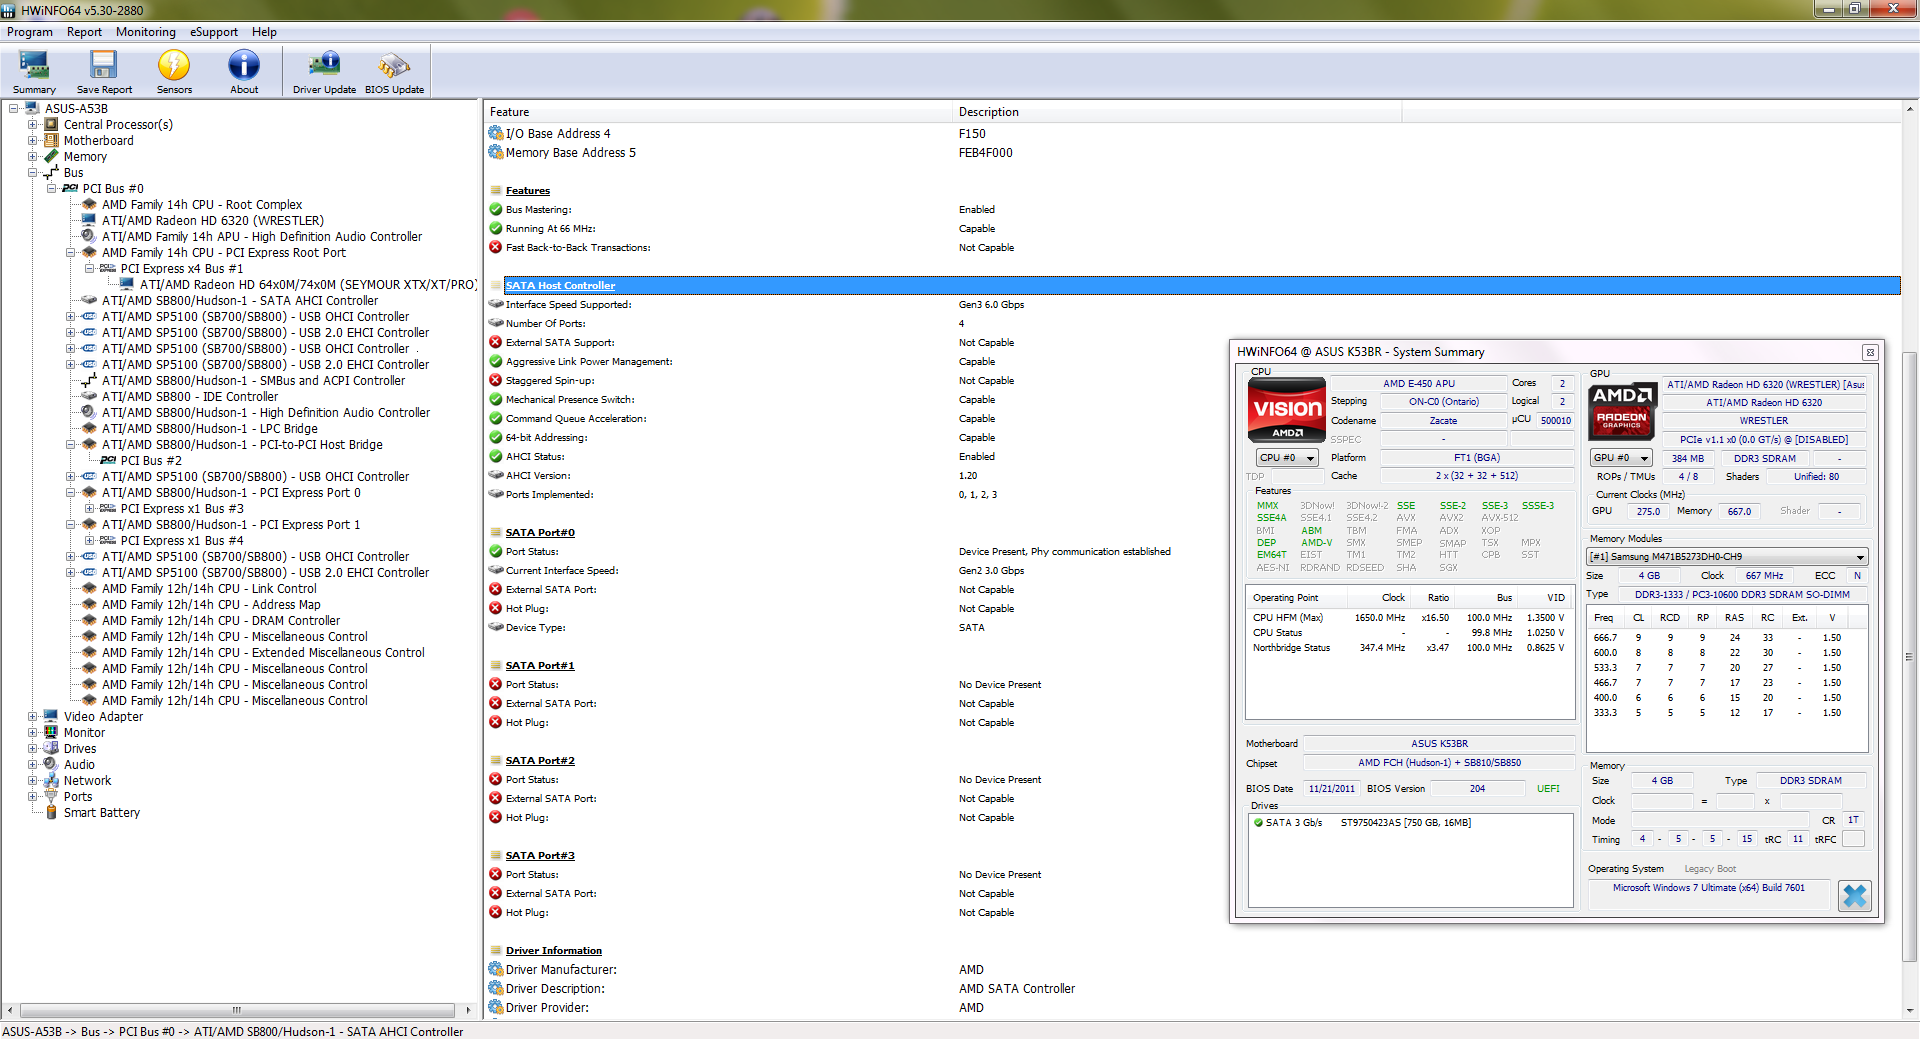Click the Interface Speed Supported row
Image resolution: width=1920 pixels, height=1040 pixels.
pyautogui.click(x=1192, y=305)
